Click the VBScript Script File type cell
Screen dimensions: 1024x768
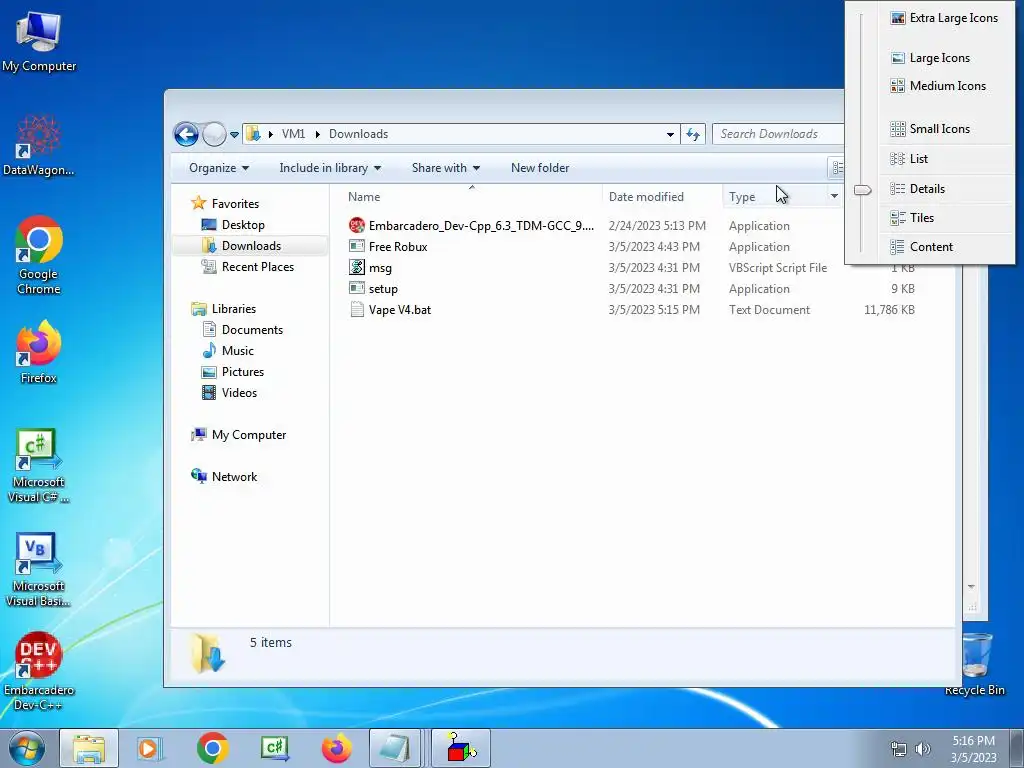coord(778,268)
